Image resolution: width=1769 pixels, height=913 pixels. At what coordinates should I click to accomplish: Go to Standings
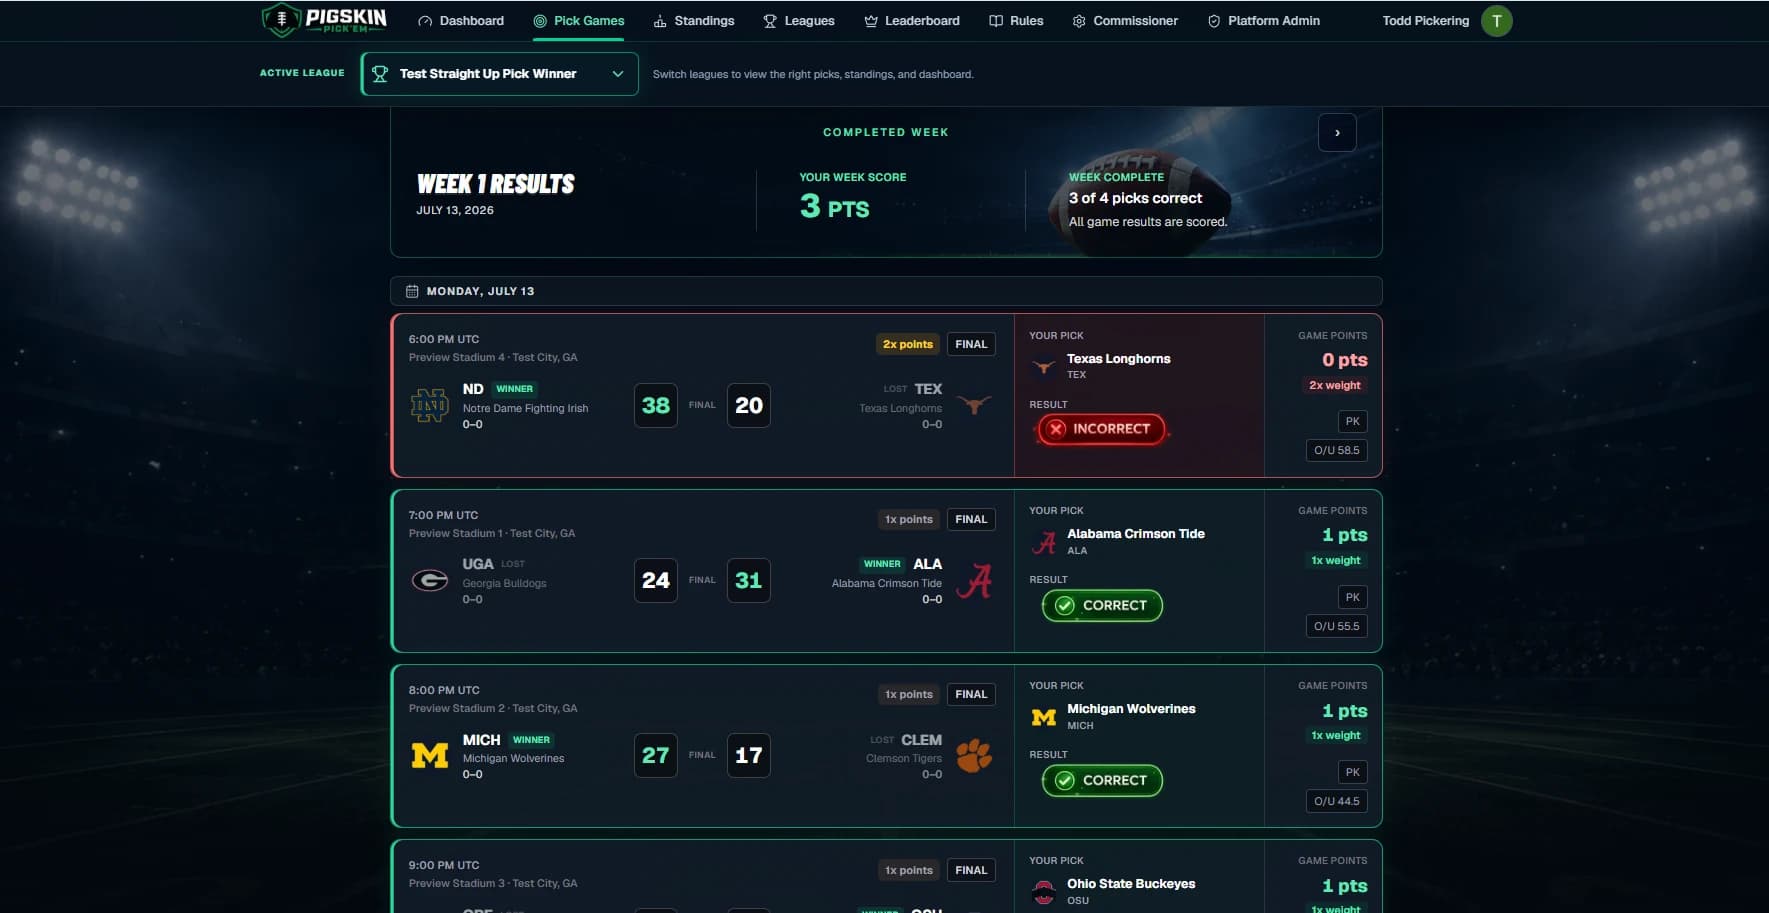[694, 21]
